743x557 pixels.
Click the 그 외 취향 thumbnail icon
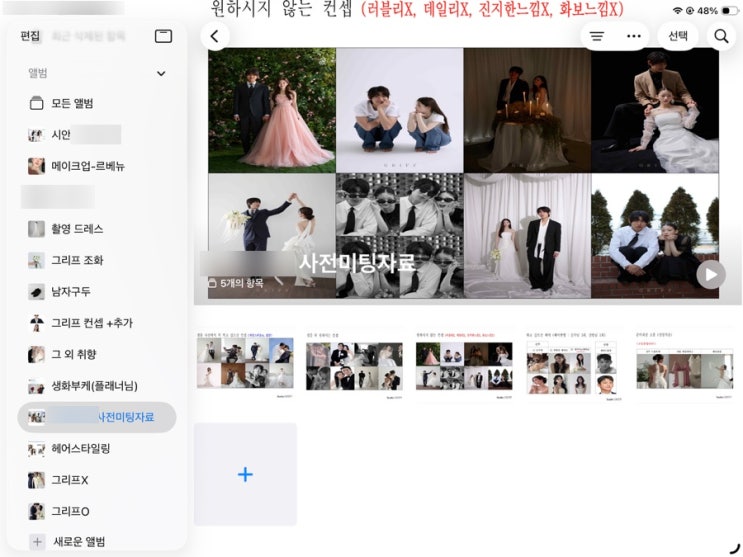pos(36,355)
